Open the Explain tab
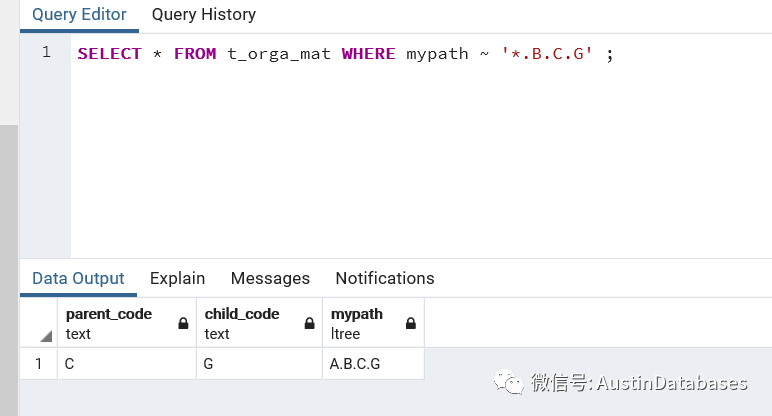 click(177, 278)
